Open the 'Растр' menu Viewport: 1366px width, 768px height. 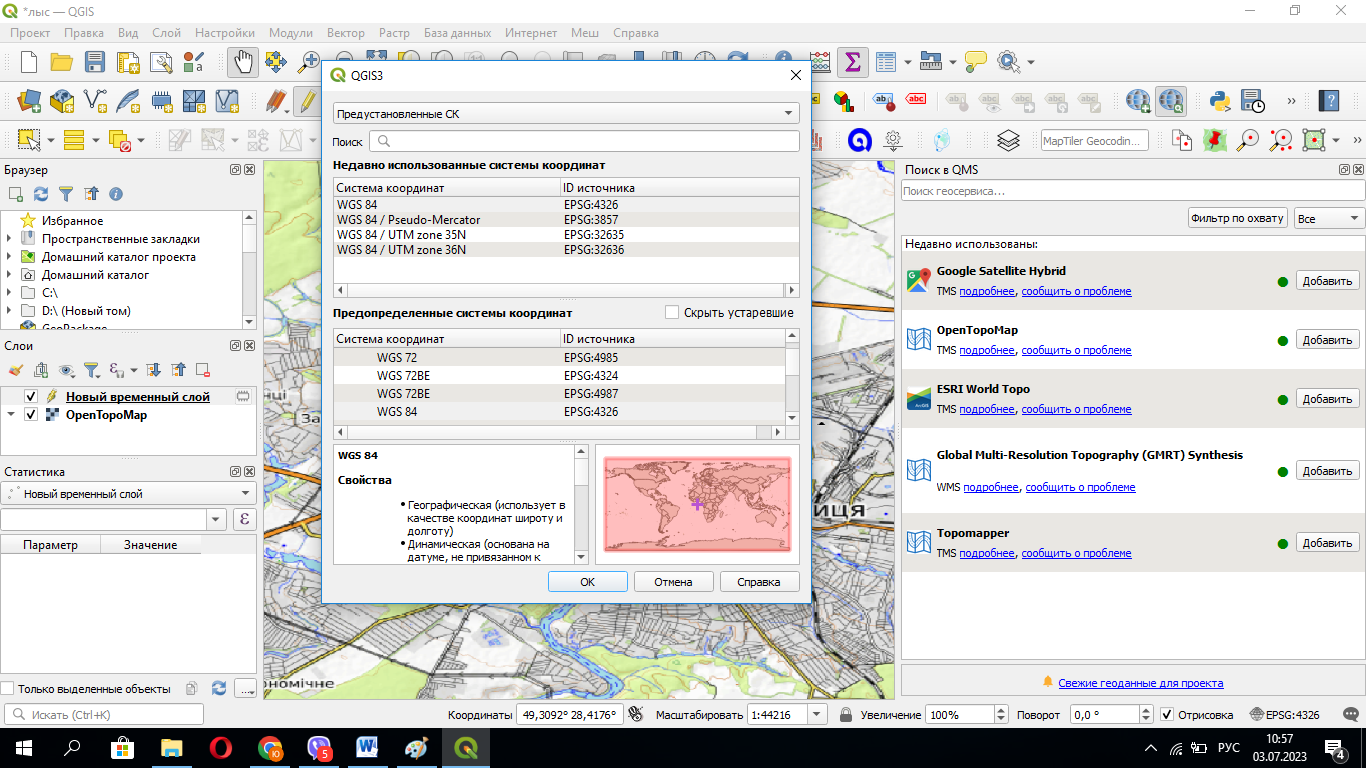click(395, 33)
